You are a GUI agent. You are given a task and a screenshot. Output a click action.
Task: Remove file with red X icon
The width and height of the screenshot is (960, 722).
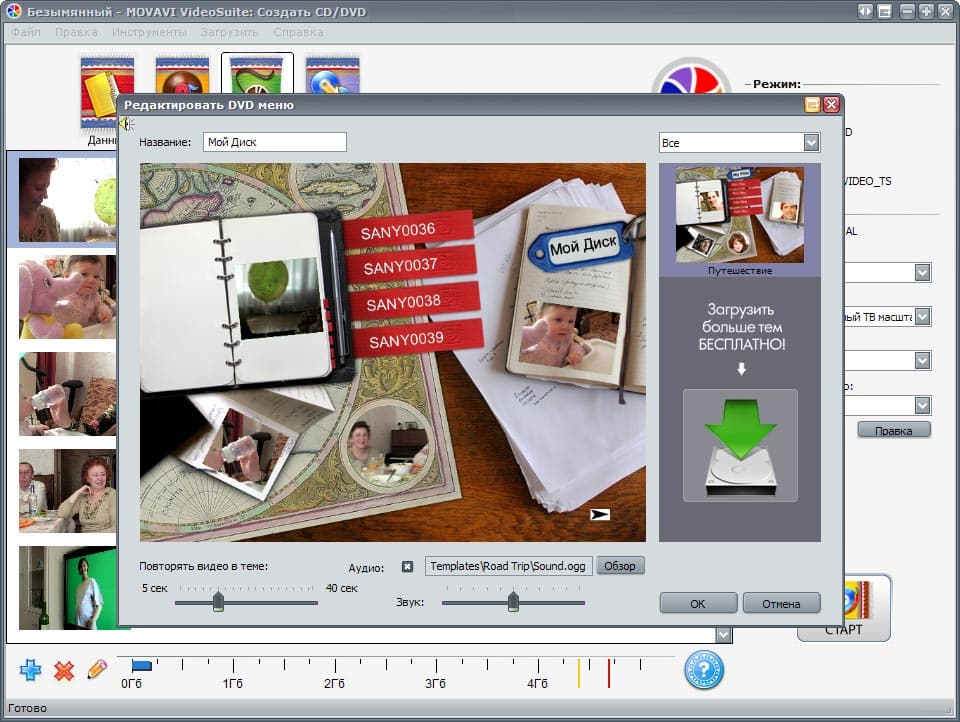point(64,671)
